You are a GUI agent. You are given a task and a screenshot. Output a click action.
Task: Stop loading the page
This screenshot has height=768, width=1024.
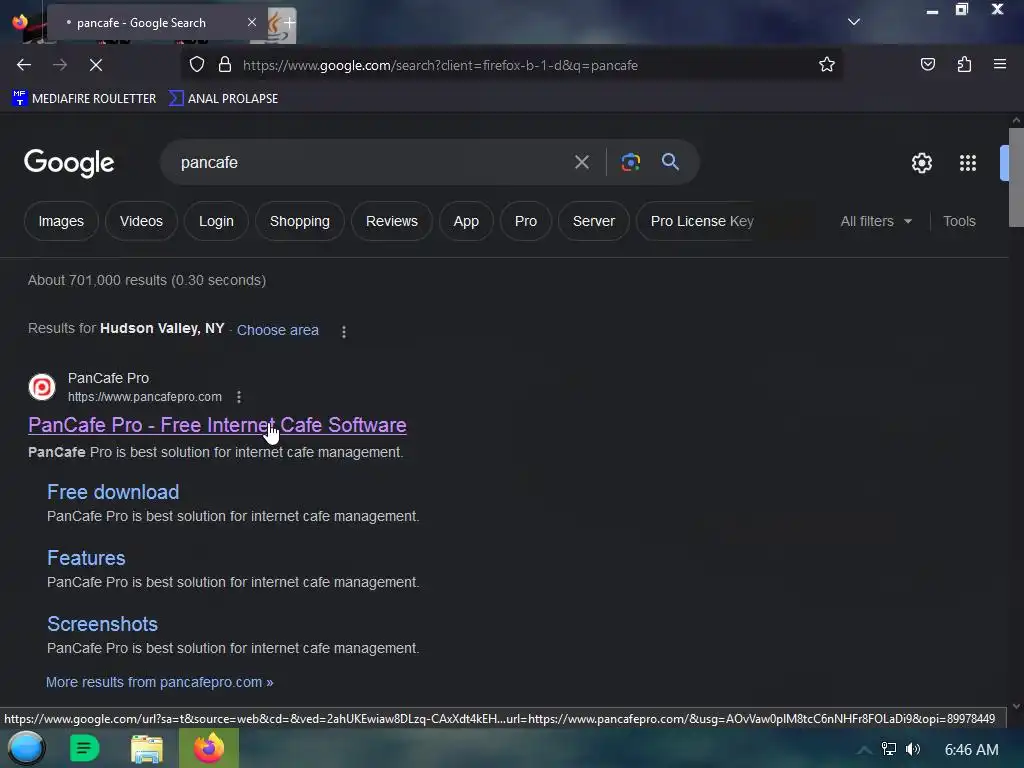pos(95,65)
